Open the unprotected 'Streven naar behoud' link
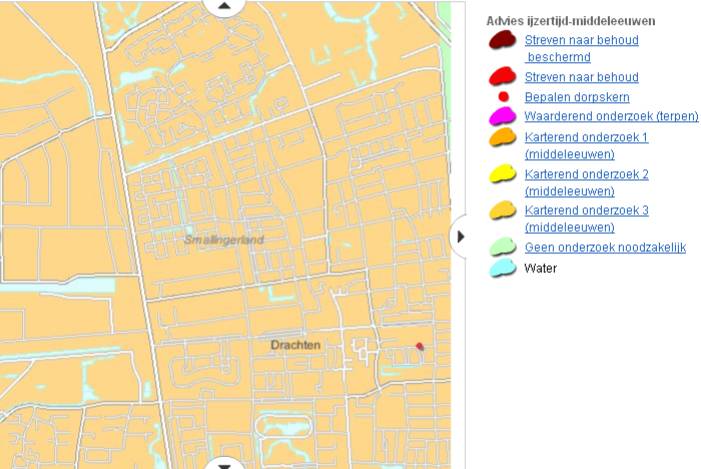 [581, 77]
